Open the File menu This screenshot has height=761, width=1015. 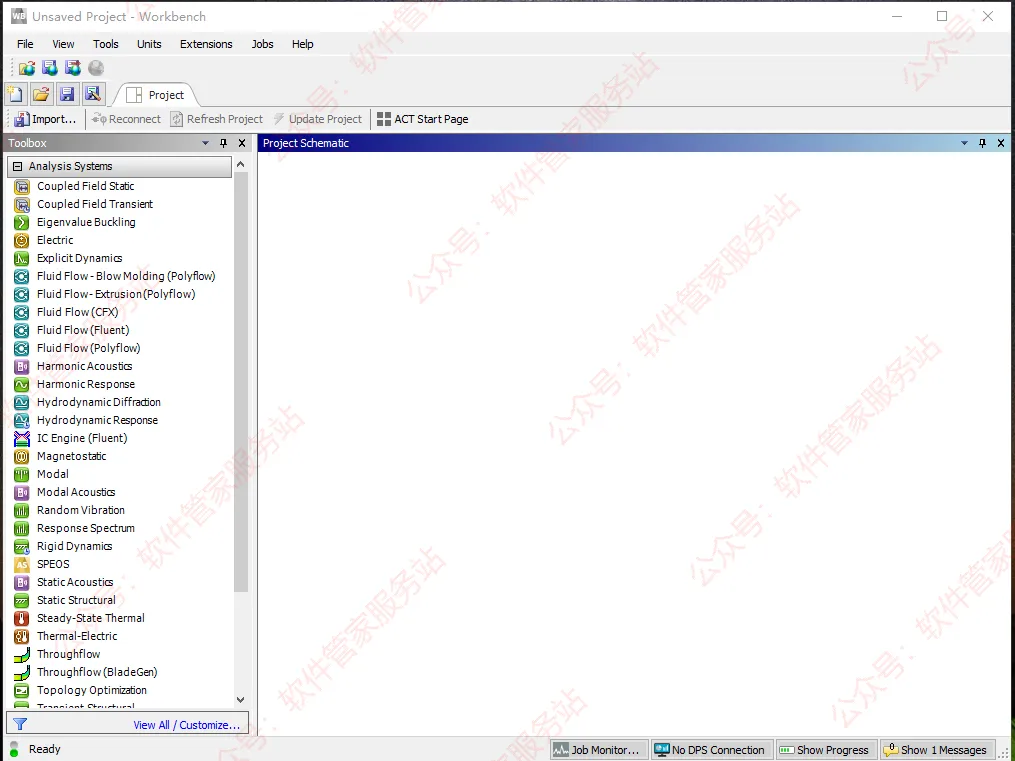[25, 44]
